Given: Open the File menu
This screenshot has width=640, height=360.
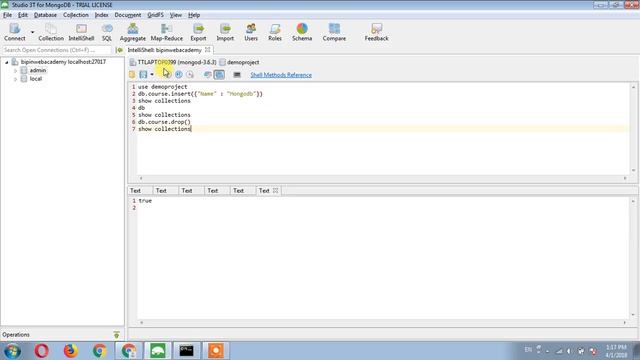Looking at the screenshot, I should (x=7, y=15).
